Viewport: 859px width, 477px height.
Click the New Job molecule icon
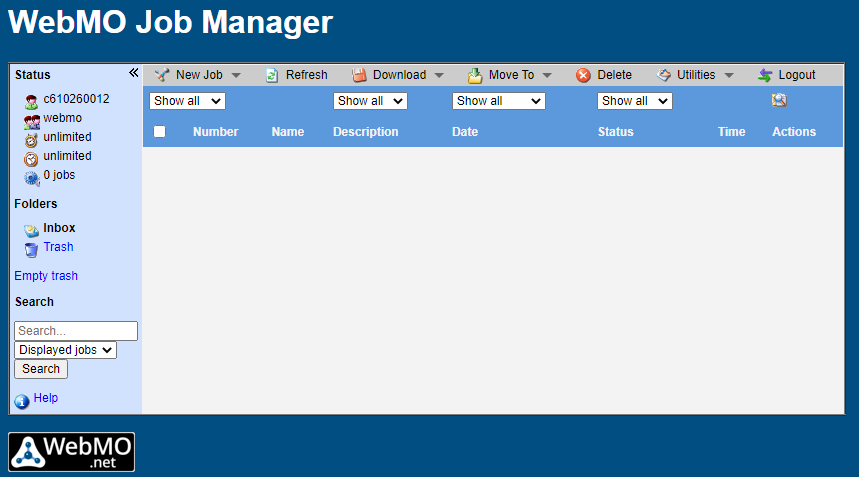[x=162, y=75]
